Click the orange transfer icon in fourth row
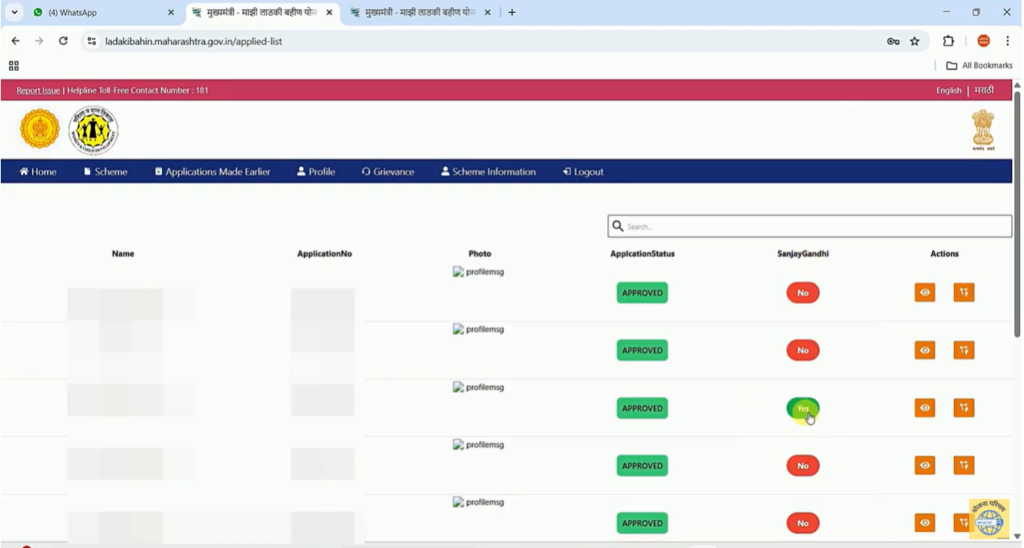The height and width of the screenshot is (548, 1024). click(x=963, y=465)
